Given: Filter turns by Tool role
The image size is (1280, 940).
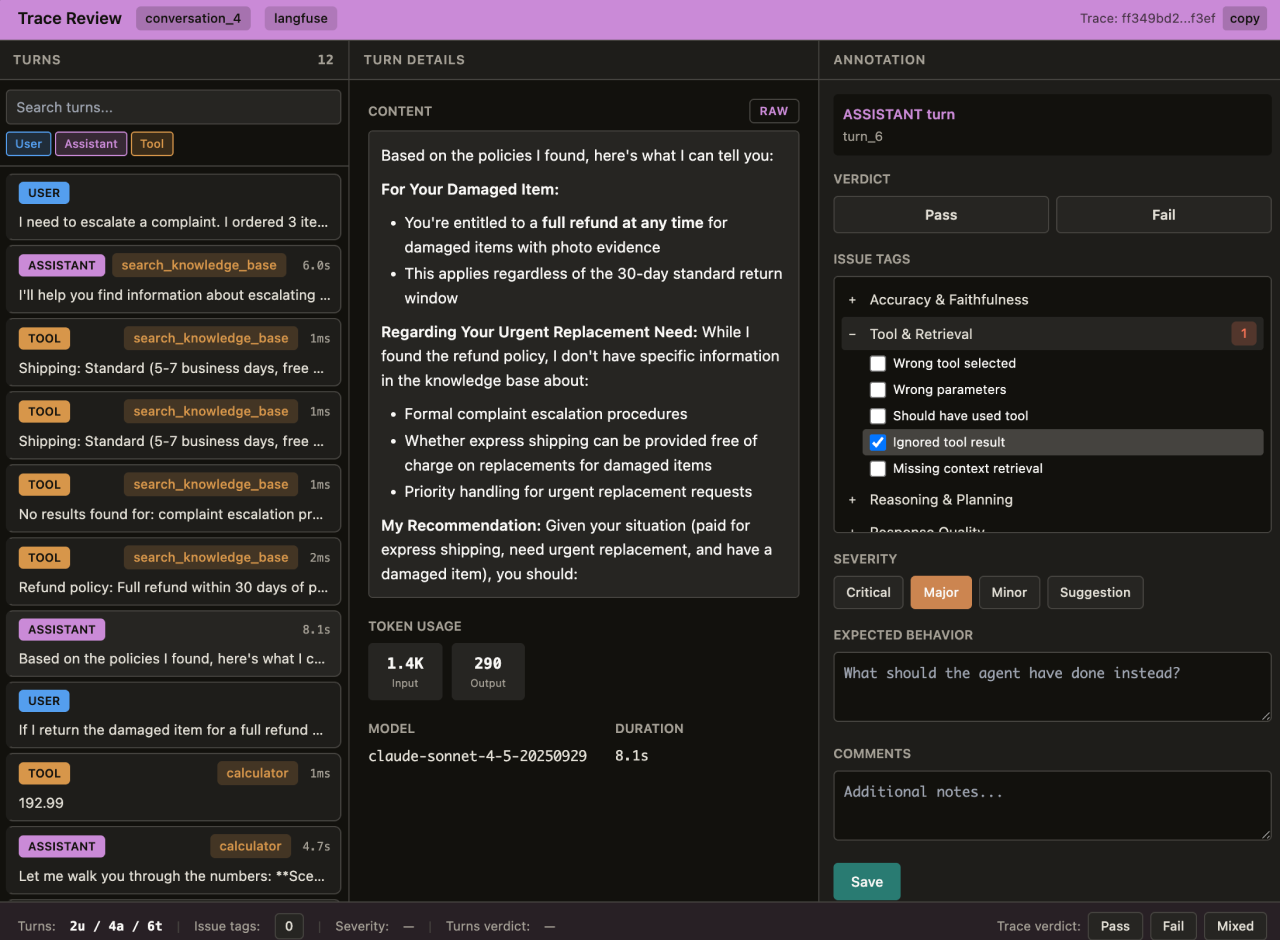Looking at the screenshot, I should click(x=152, y=144).
